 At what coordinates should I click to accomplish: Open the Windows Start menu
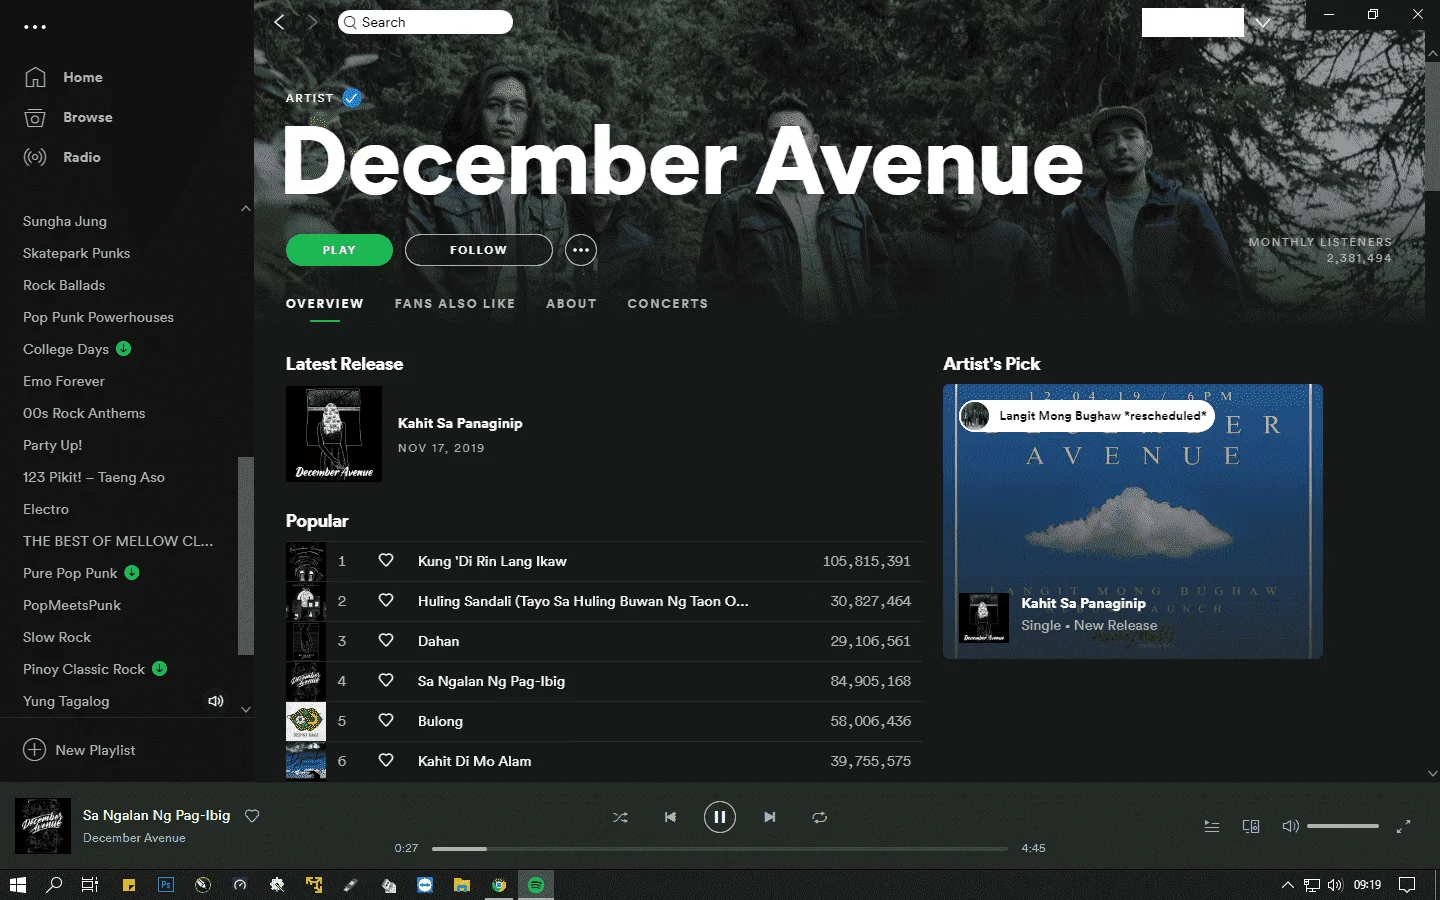click(17, 885)
